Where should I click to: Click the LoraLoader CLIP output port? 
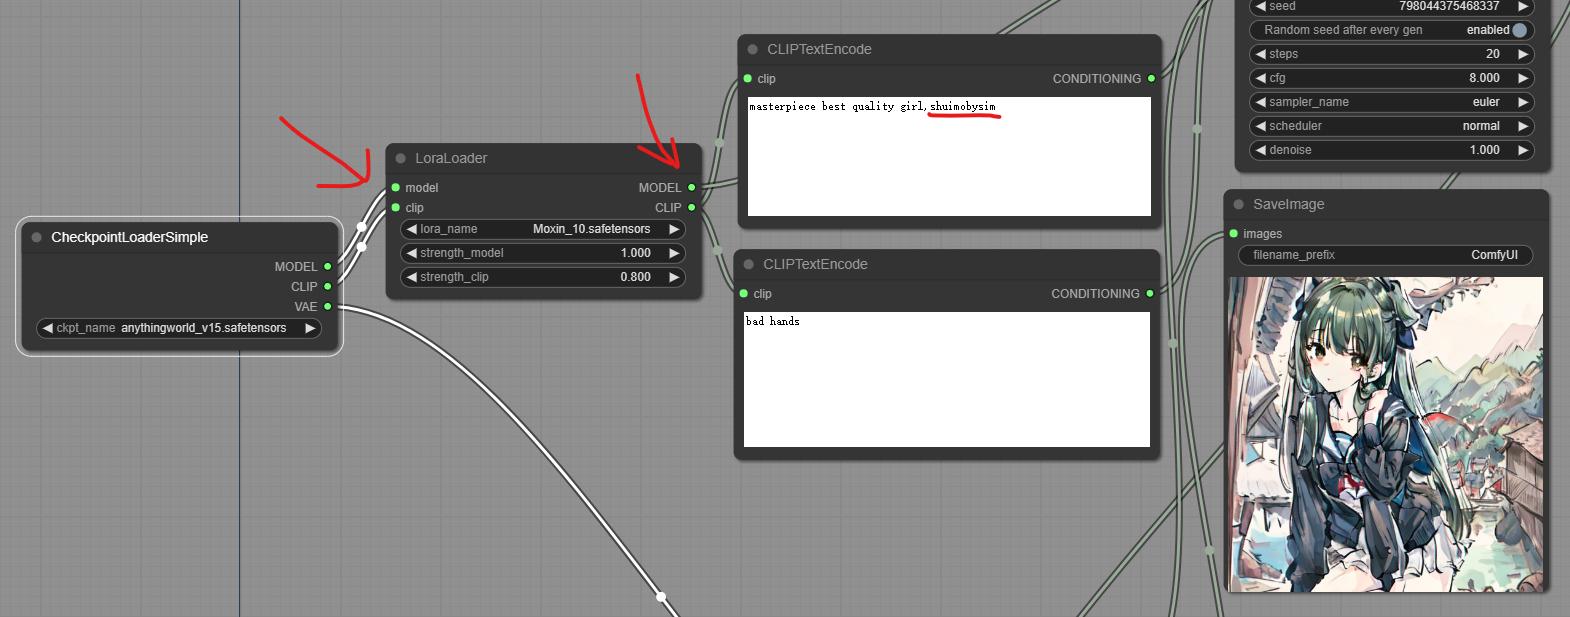tap(691, 207)
